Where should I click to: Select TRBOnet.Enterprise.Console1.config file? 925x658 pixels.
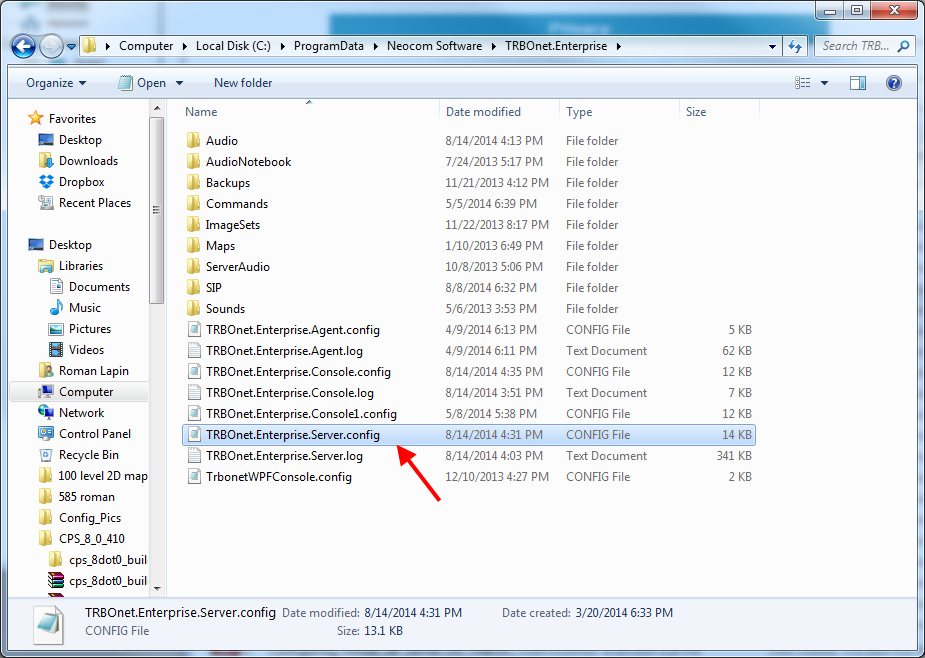pos(301,414)
